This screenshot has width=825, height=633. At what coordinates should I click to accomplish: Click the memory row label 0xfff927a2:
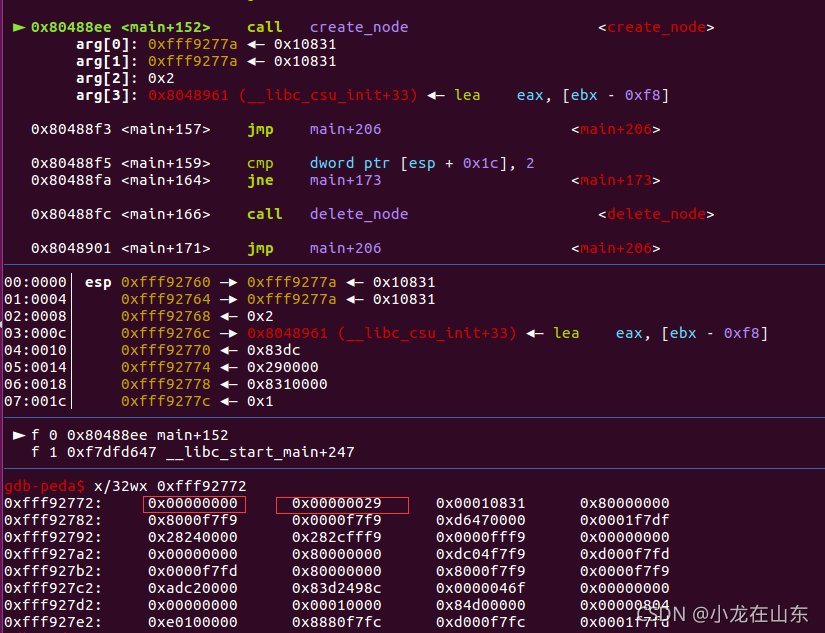[53, 555]
